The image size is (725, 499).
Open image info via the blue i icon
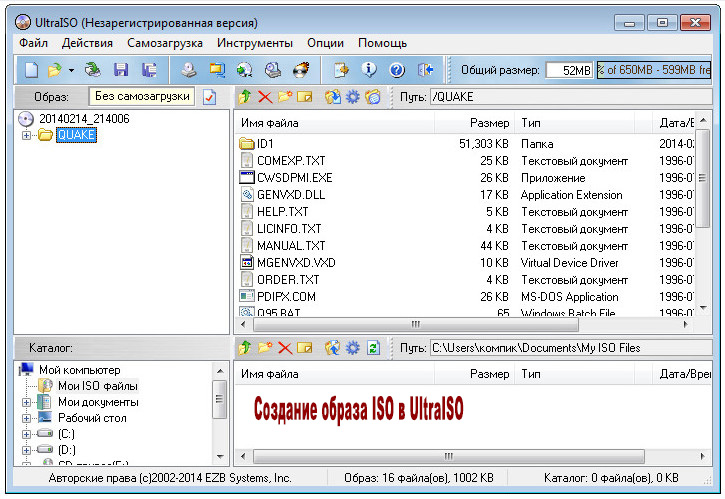point(369,70)
